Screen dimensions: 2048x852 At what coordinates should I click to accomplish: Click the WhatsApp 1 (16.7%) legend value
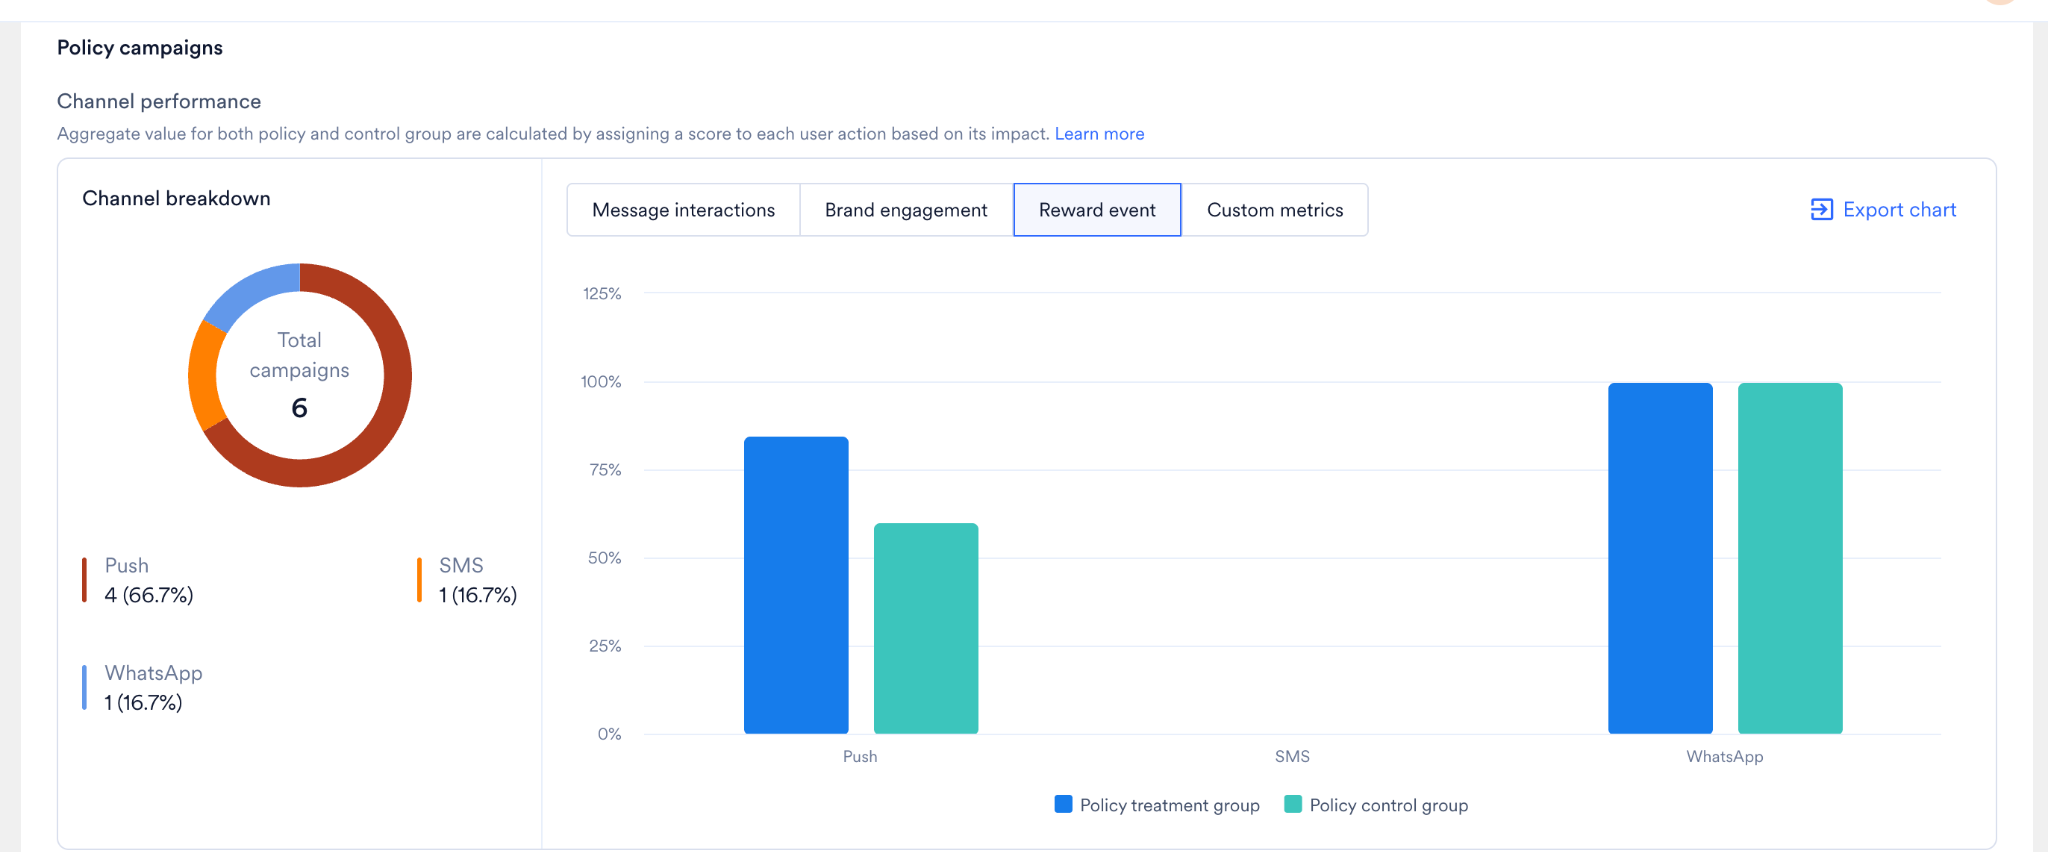pyautogui.click(x=144, y=703)
